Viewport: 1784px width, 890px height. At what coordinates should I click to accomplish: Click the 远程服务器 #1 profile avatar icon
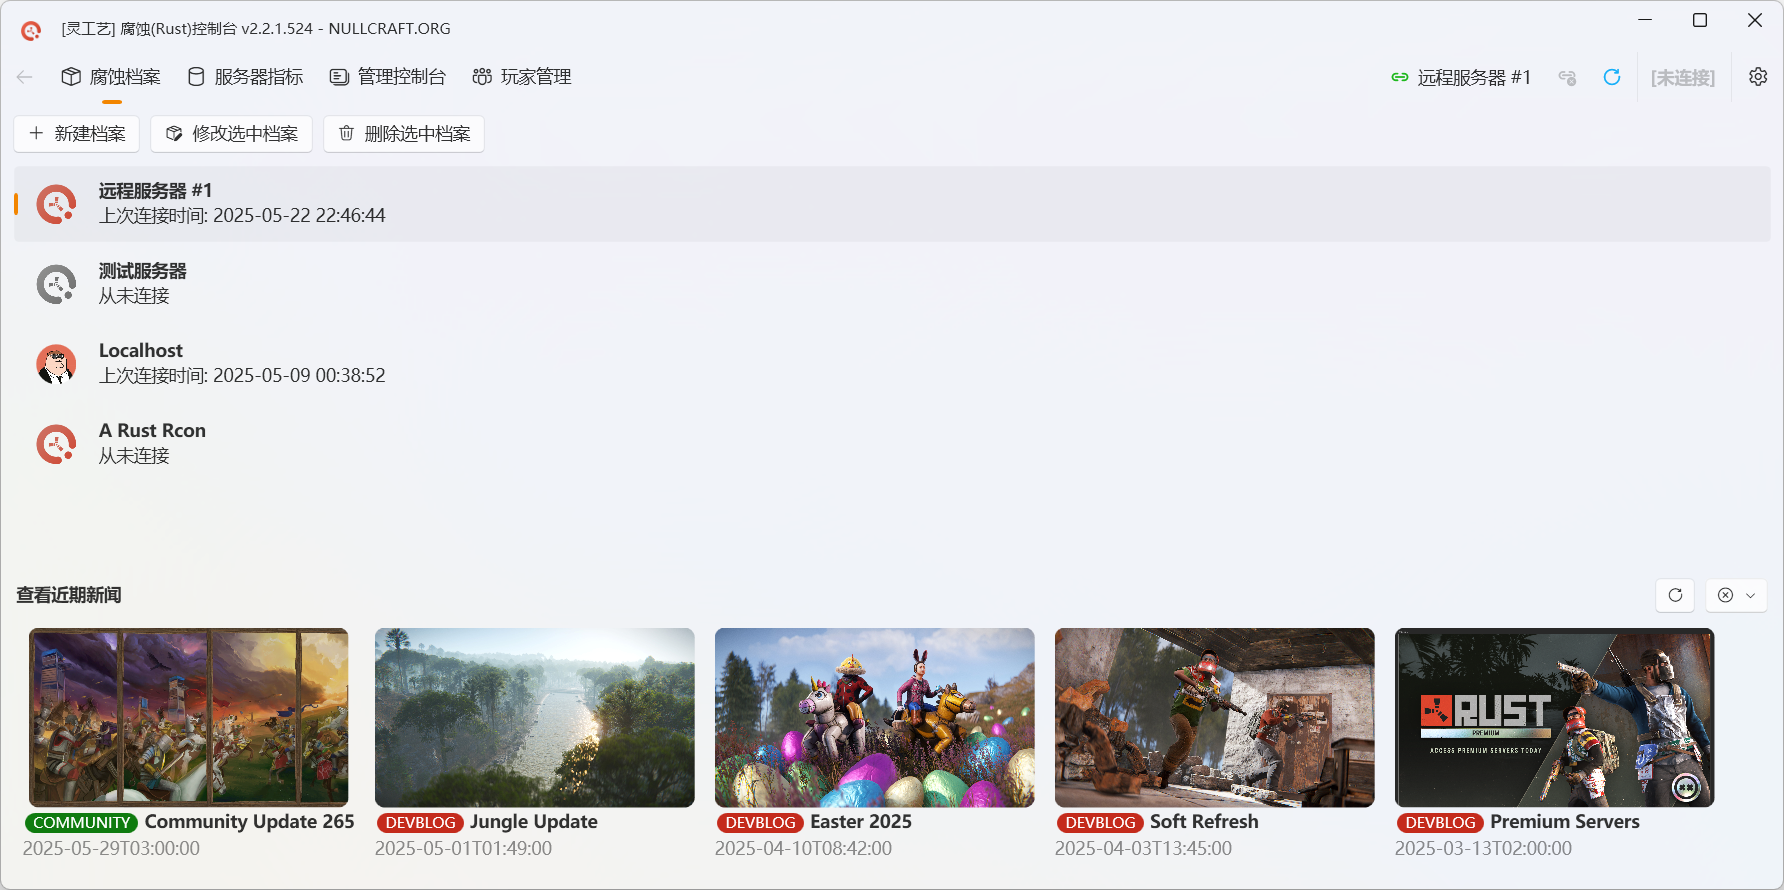(x=57, y=204)
